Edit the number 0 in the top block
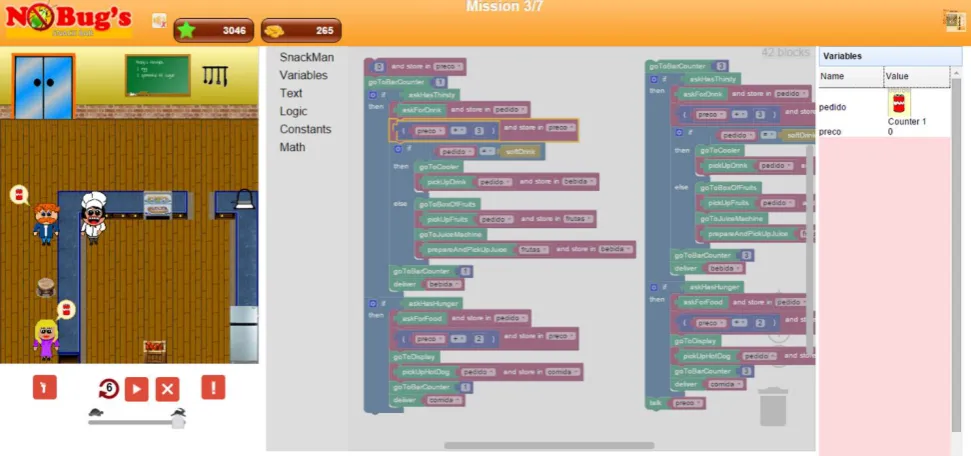This screenshot has width=971, height=456. (x=379, y=67)
